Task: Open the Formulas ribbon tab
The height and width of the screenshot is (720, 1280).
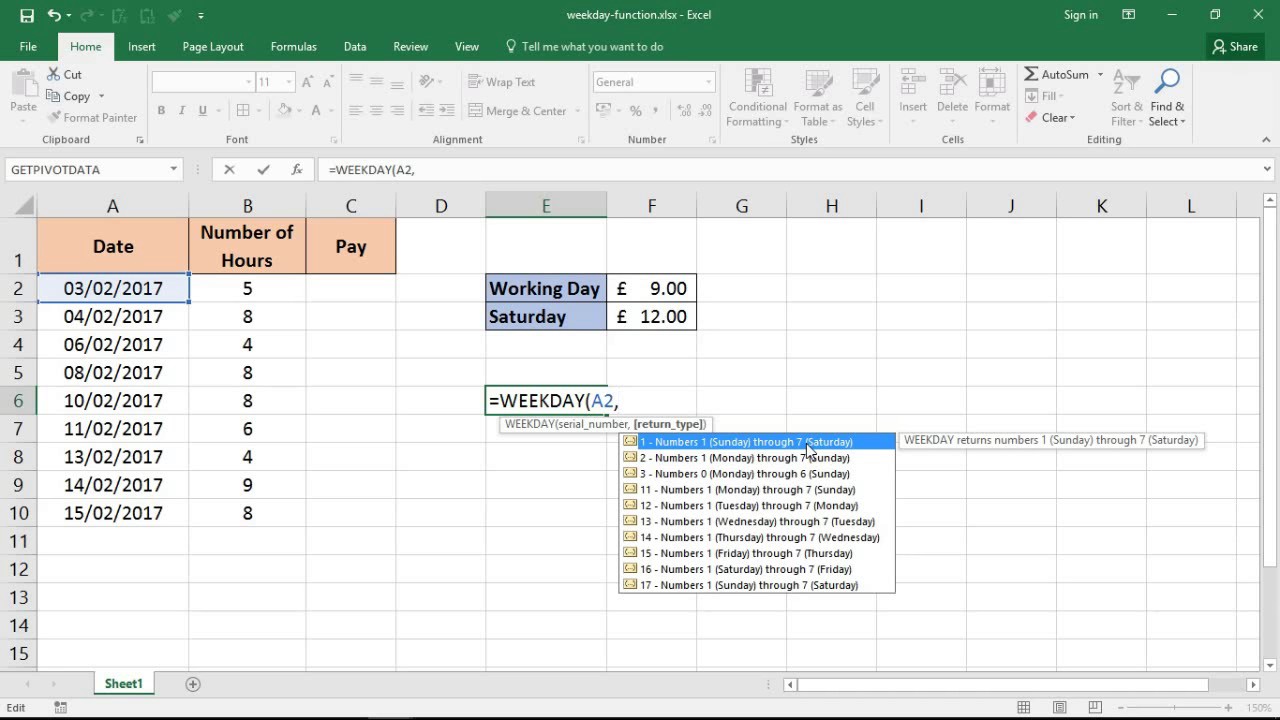Action: [293, 47]
